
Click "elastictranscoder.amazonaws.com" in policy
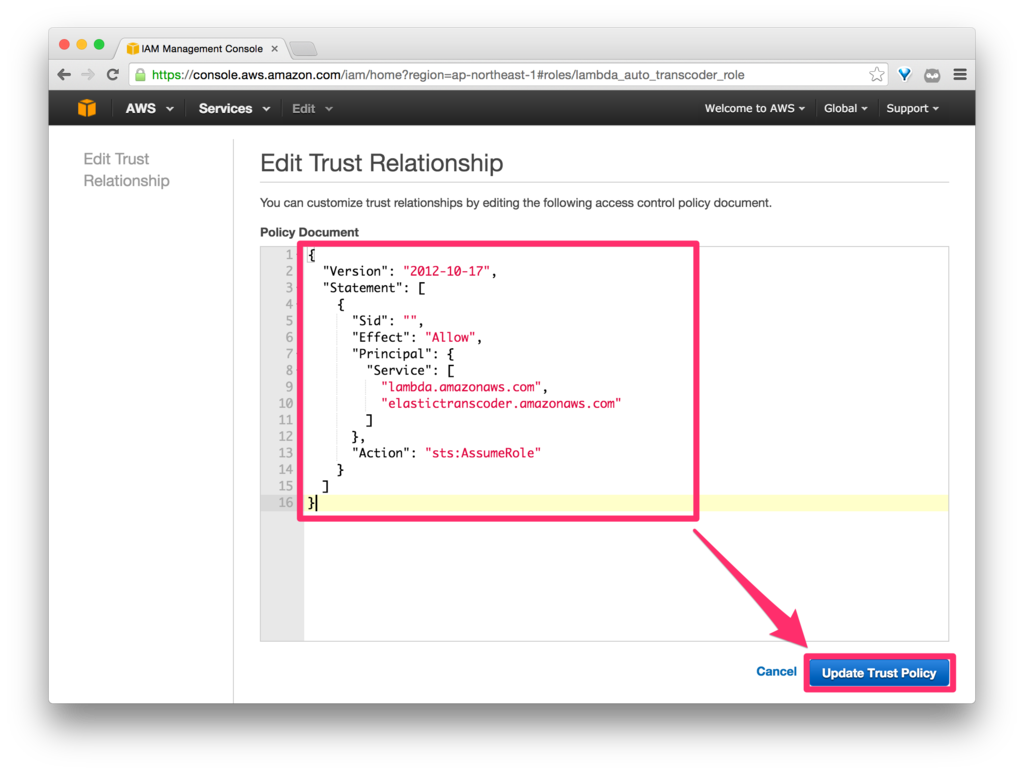(x=501, y=403)
